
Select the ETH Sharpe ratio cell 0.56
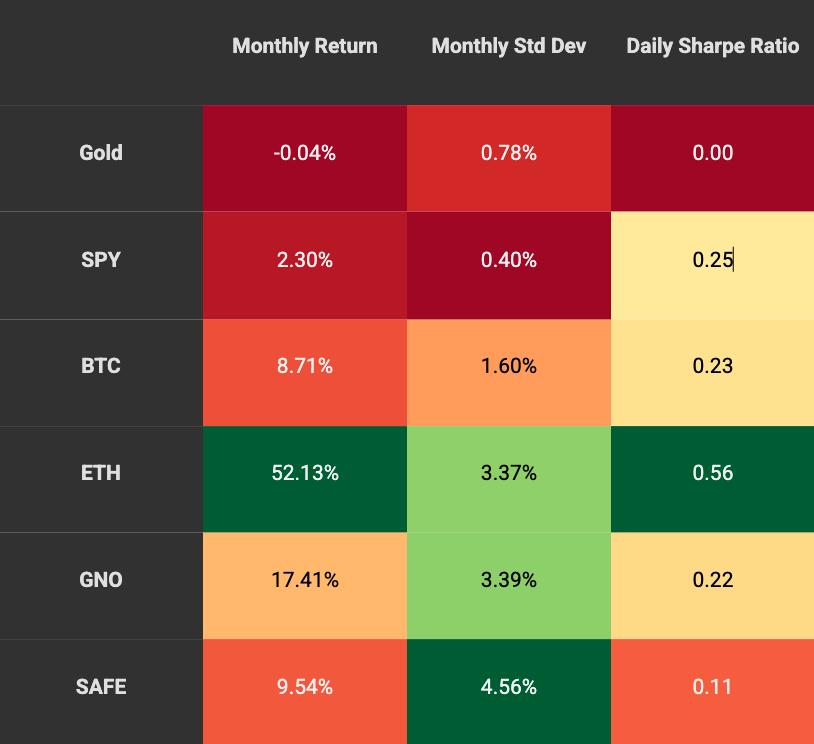click(x=712, y=473)
